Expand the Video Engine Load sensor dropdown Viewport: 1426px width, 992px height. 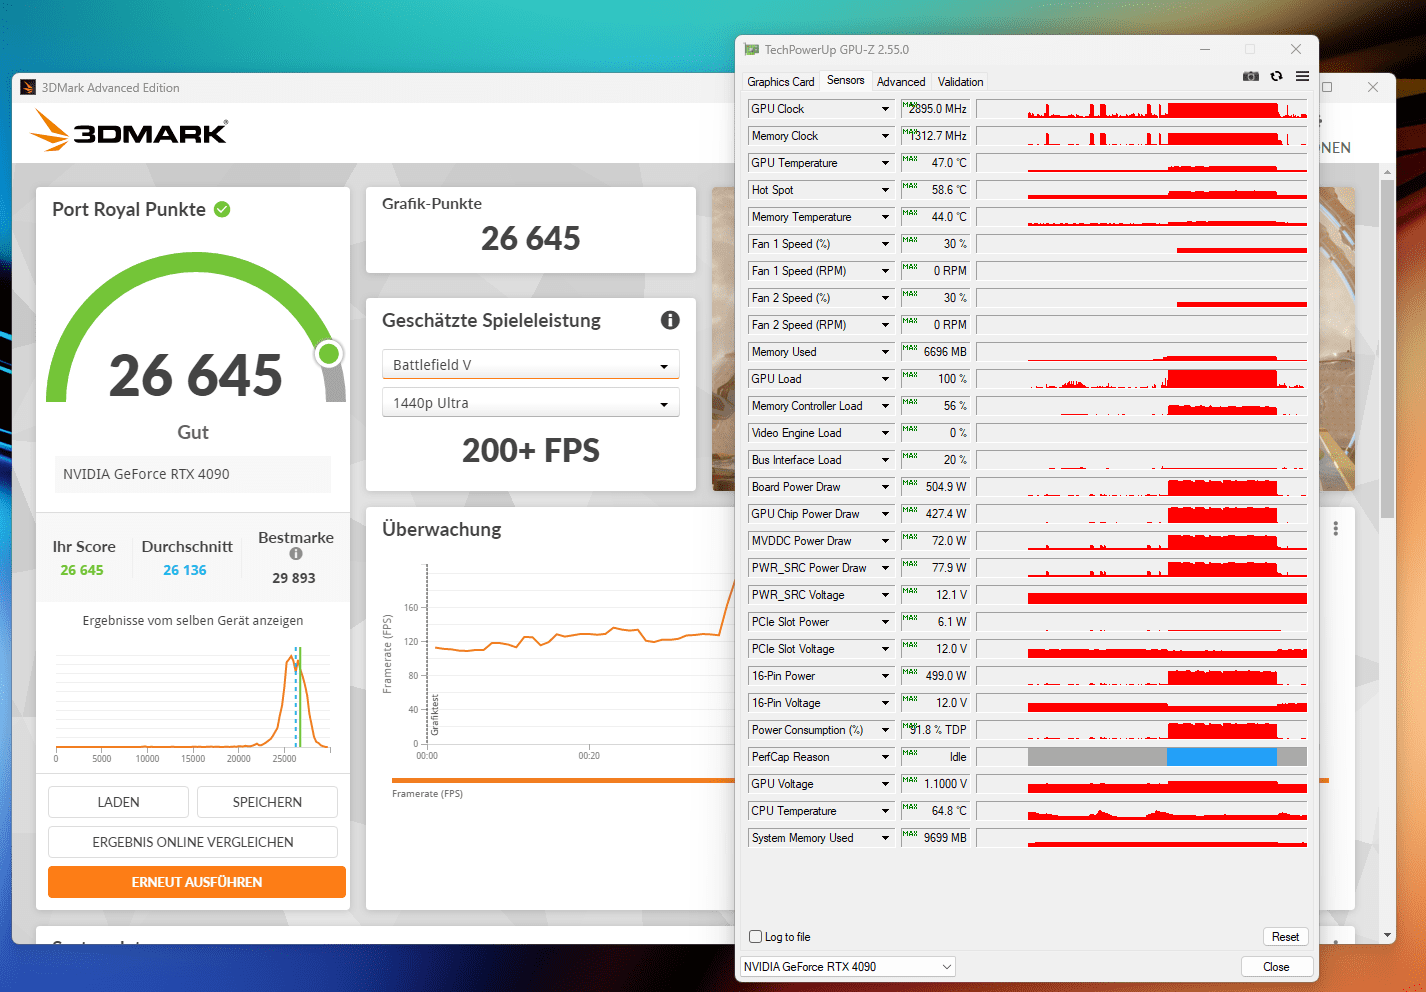885,433
